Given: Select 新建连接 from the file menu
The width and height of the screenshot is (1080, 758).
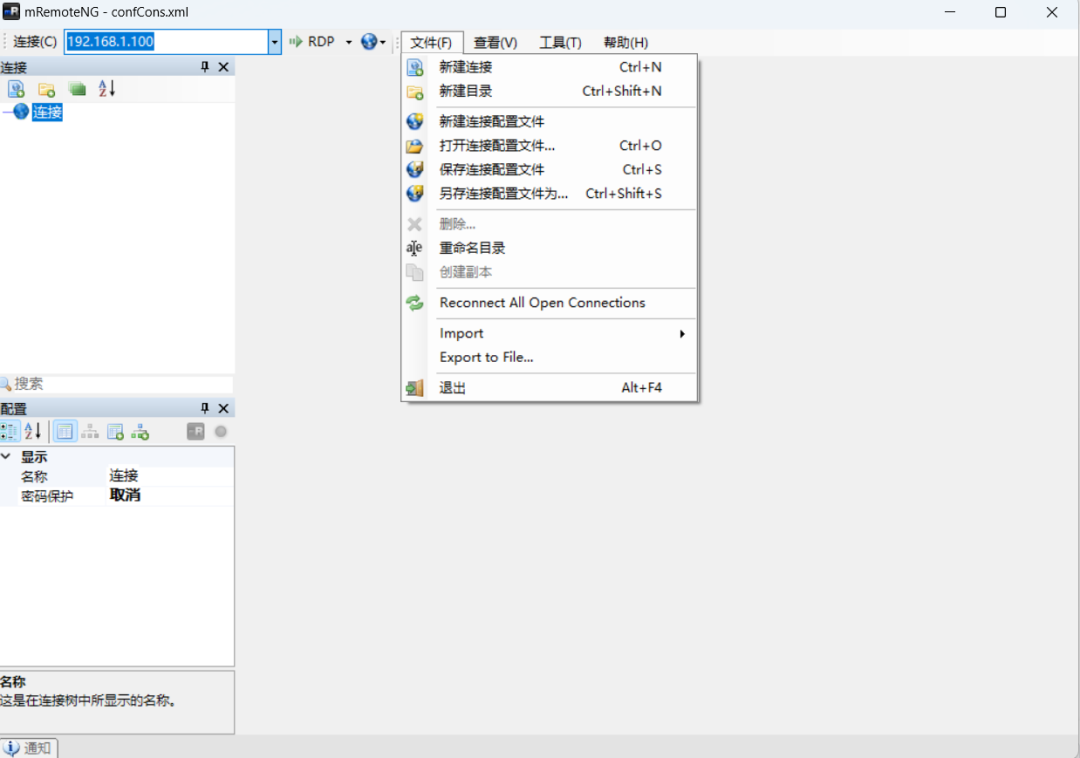Looking at the screenshot, I should pyautogui.click(x=466, y=67).
